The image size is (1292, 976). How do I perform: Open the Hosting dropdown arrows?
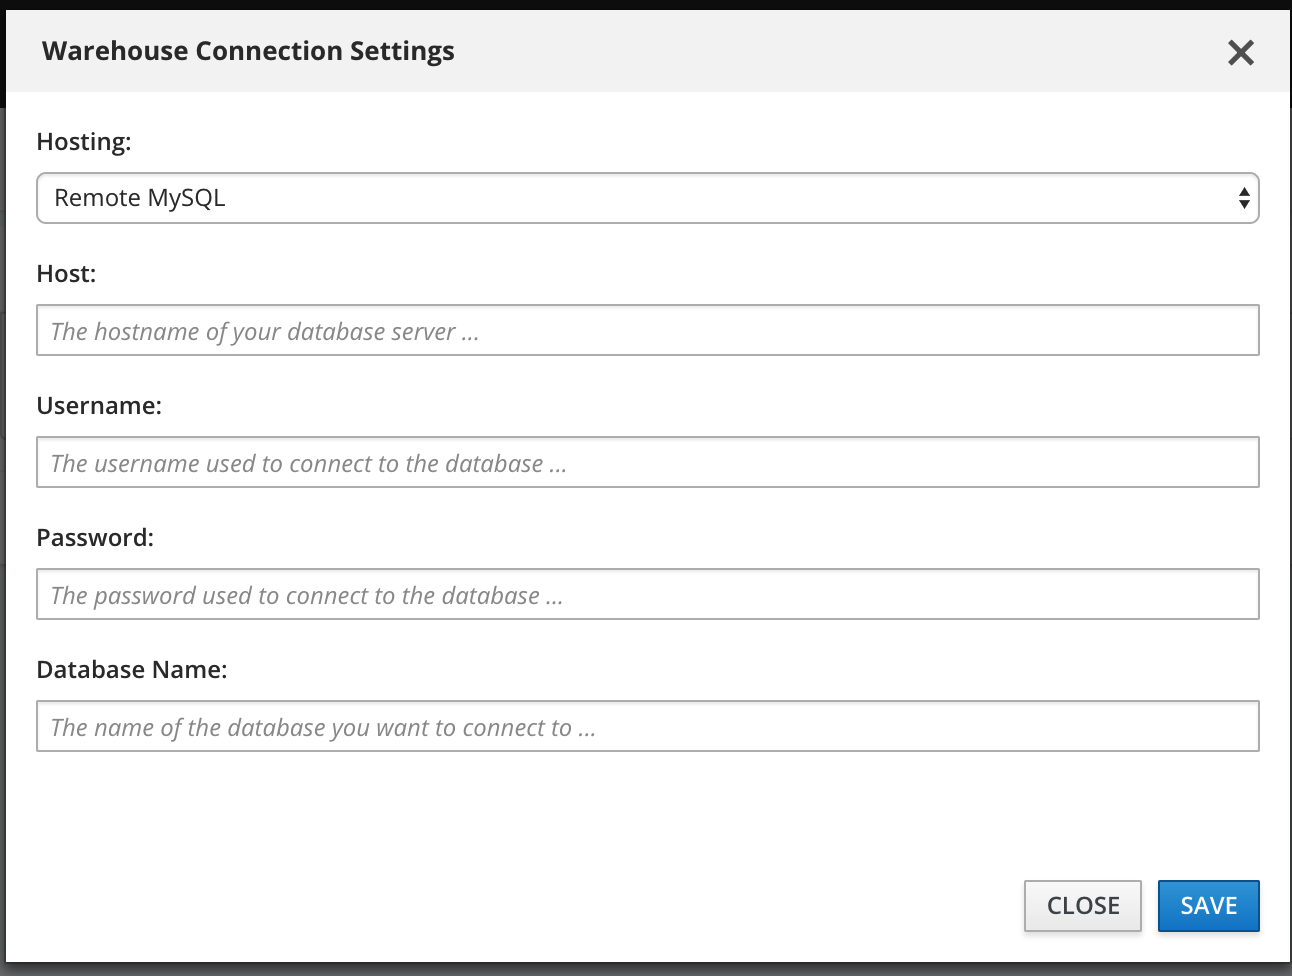coord(1243,198)
